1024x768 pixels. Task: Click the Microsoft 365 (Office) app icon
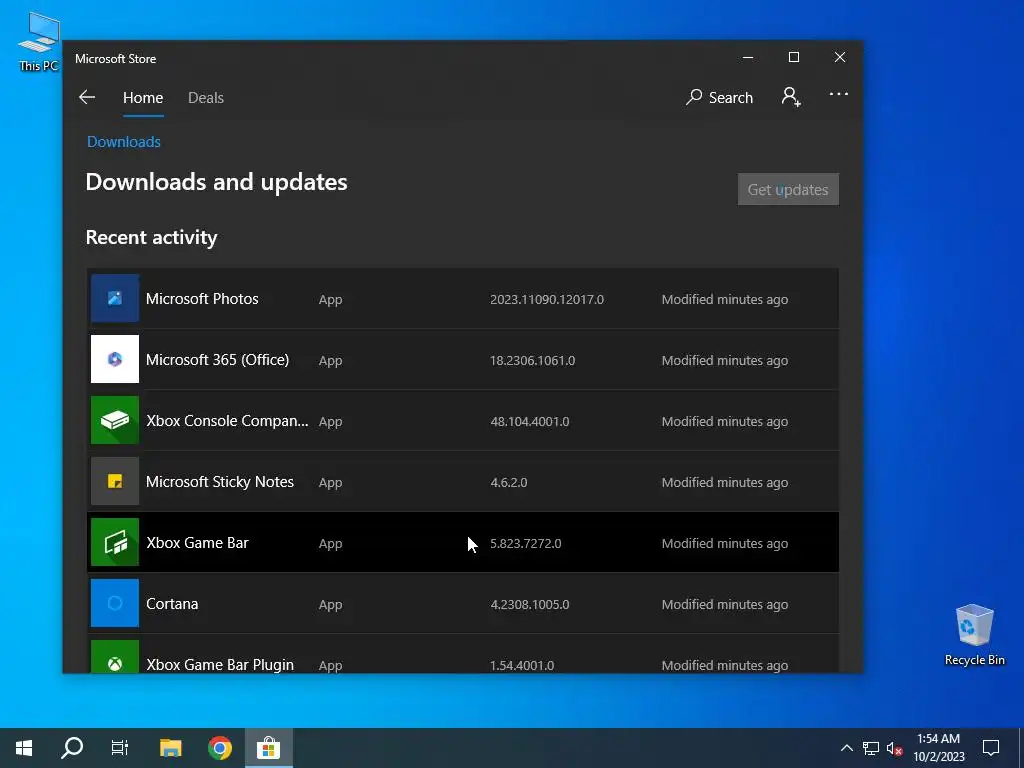click(x=115, y=359)
